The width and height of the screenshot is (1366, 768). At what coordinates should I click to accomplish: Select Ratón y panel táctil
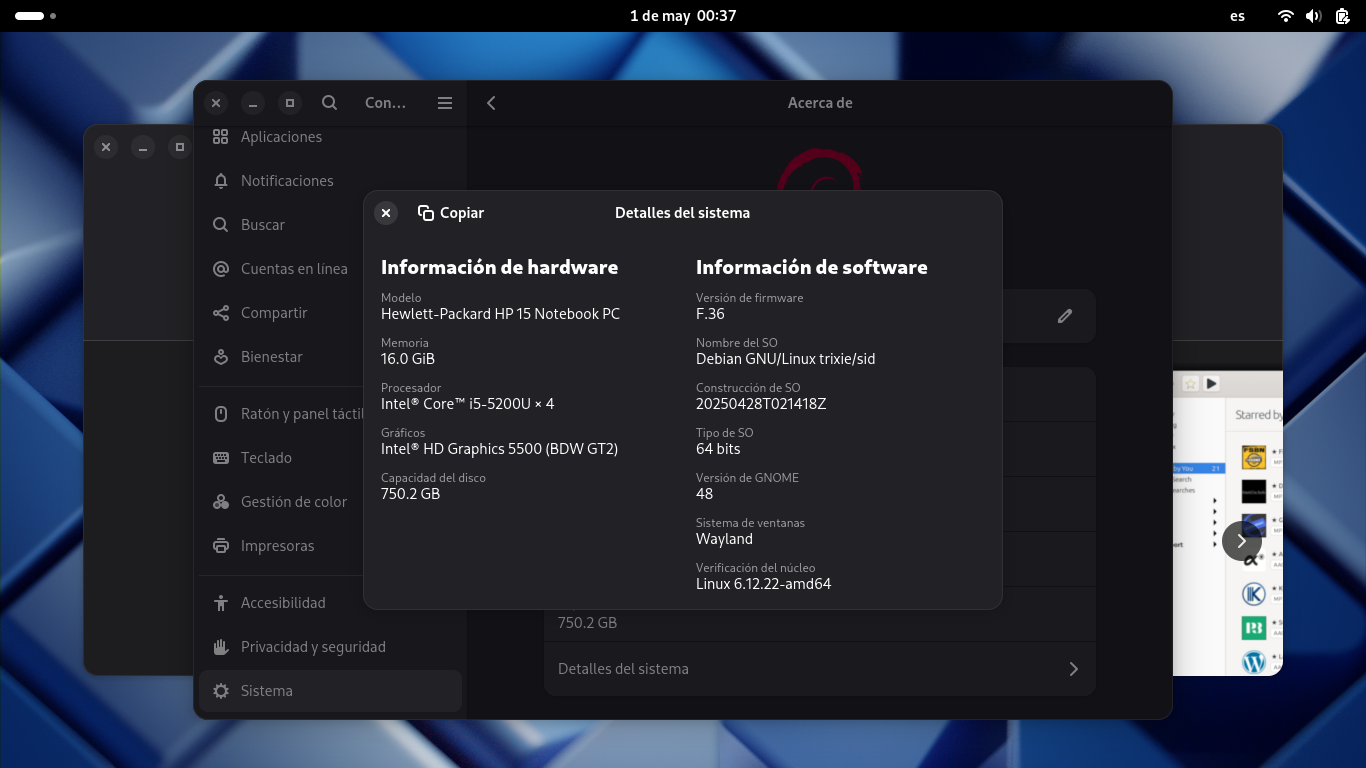(330, 414)
